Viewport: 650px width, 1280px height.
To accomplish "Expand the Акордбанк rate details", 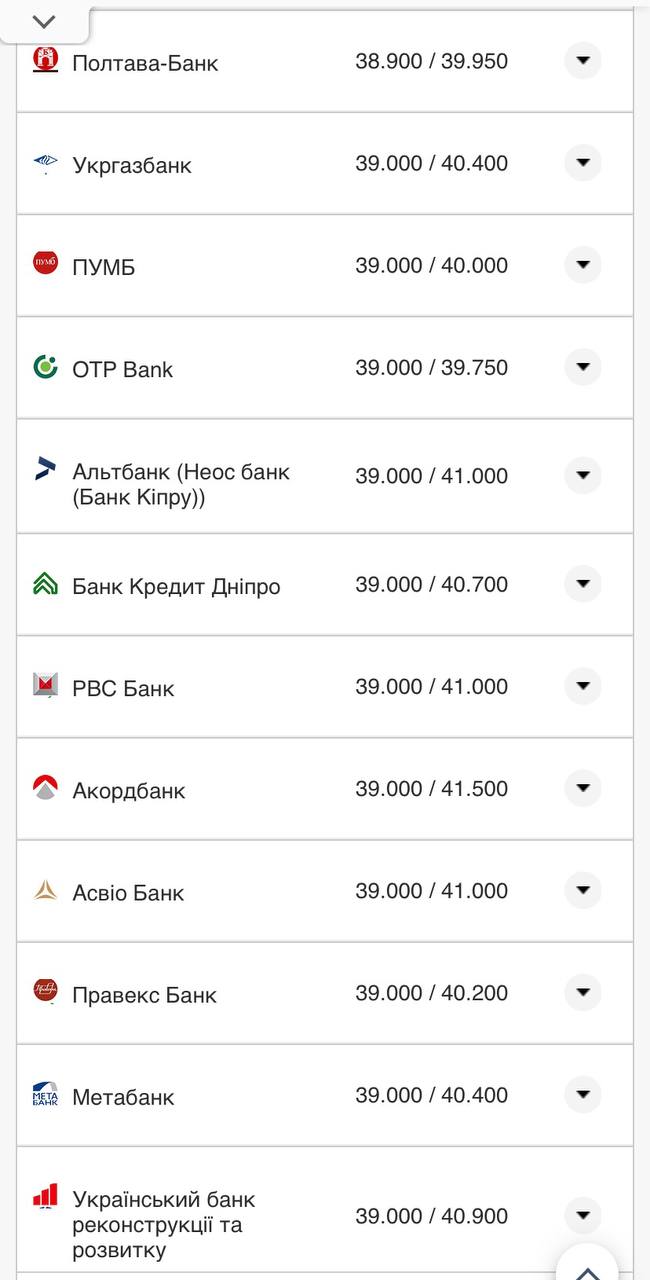I will (582, 789).
